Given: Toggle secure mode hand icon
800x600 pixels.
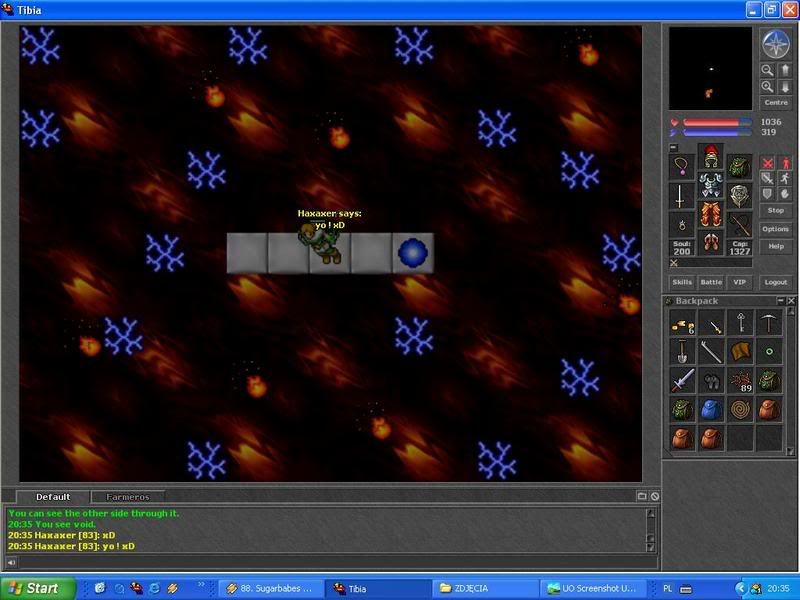Looking at the screenshot, I should (x=785, y=194).
